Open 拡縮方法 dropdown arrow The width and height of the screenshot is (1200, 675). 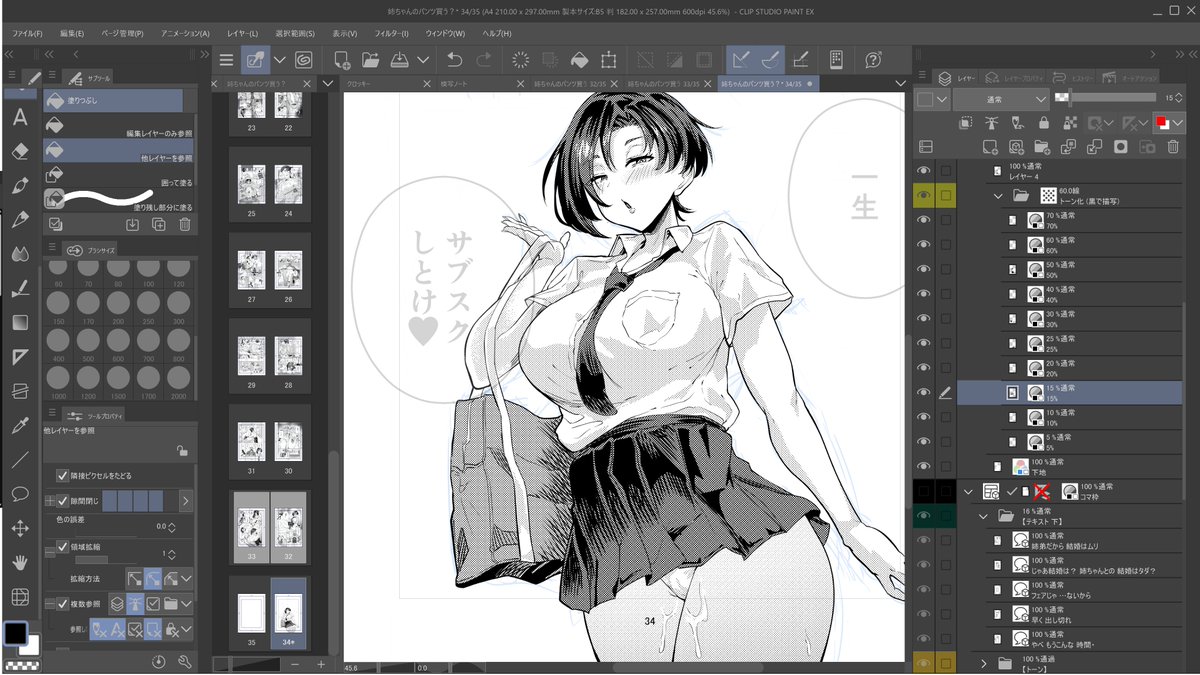coord(186,577)
